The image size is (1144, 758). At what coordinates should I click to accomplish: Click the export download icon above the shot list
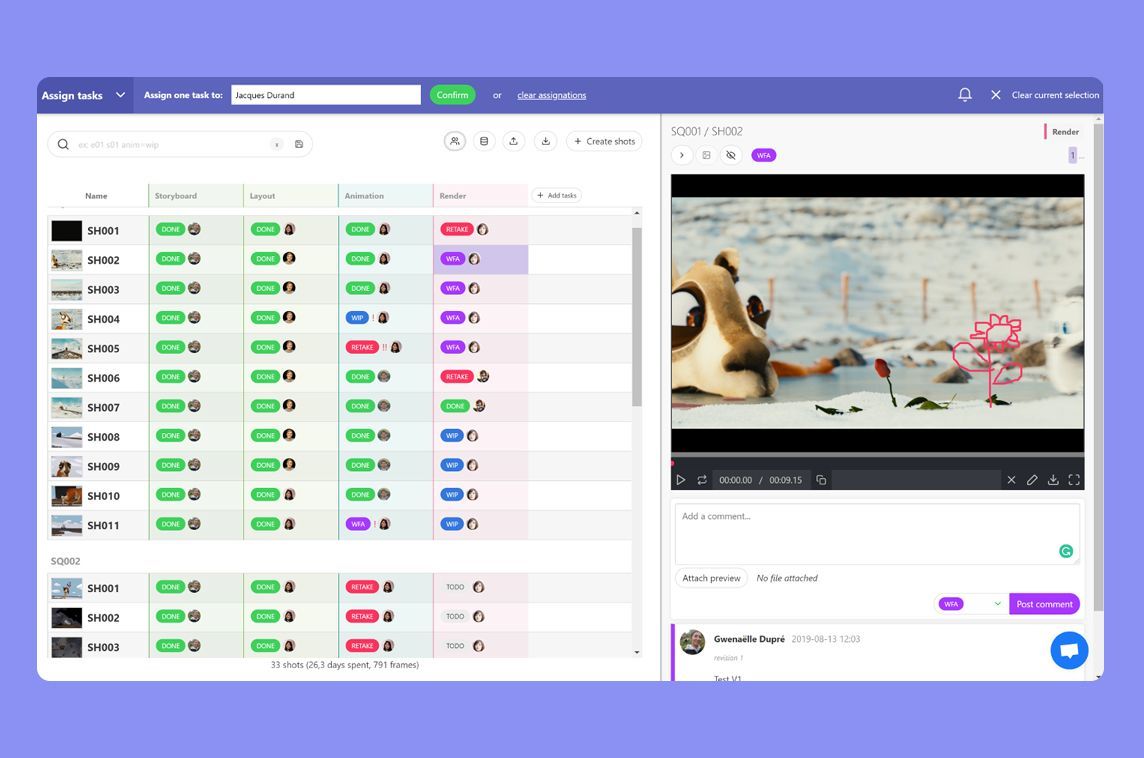[x=546, y=142]
